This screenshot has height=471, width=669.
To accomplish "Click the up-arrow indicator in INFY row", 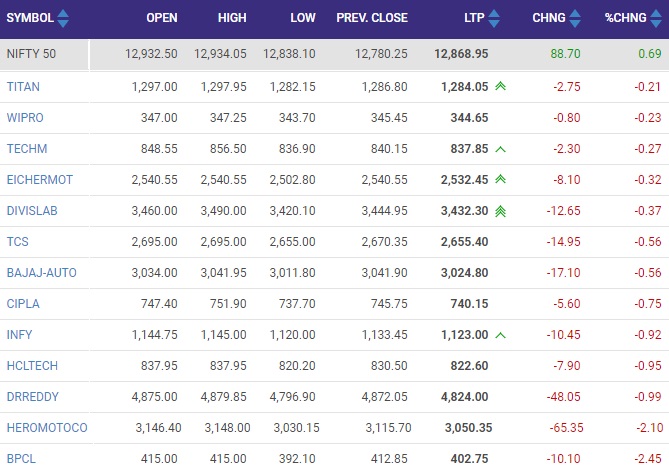I will (x=500, y=335).
